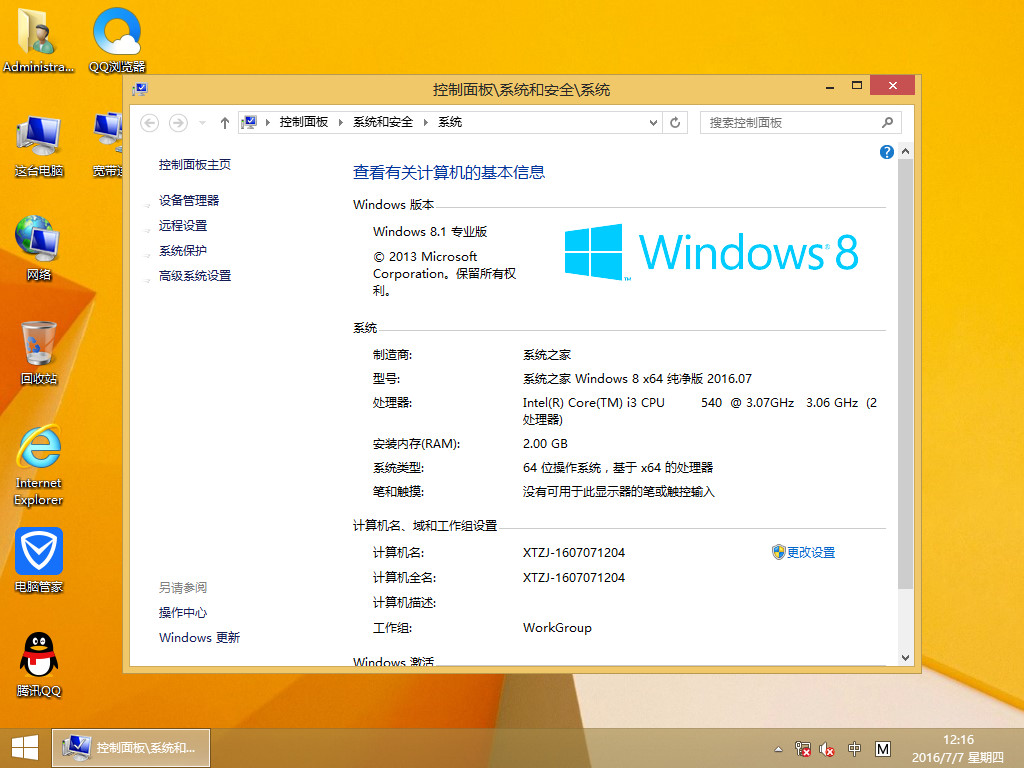
Task: Open 设备管理器 from the sidebar
Action: click(x=192, y=200)
